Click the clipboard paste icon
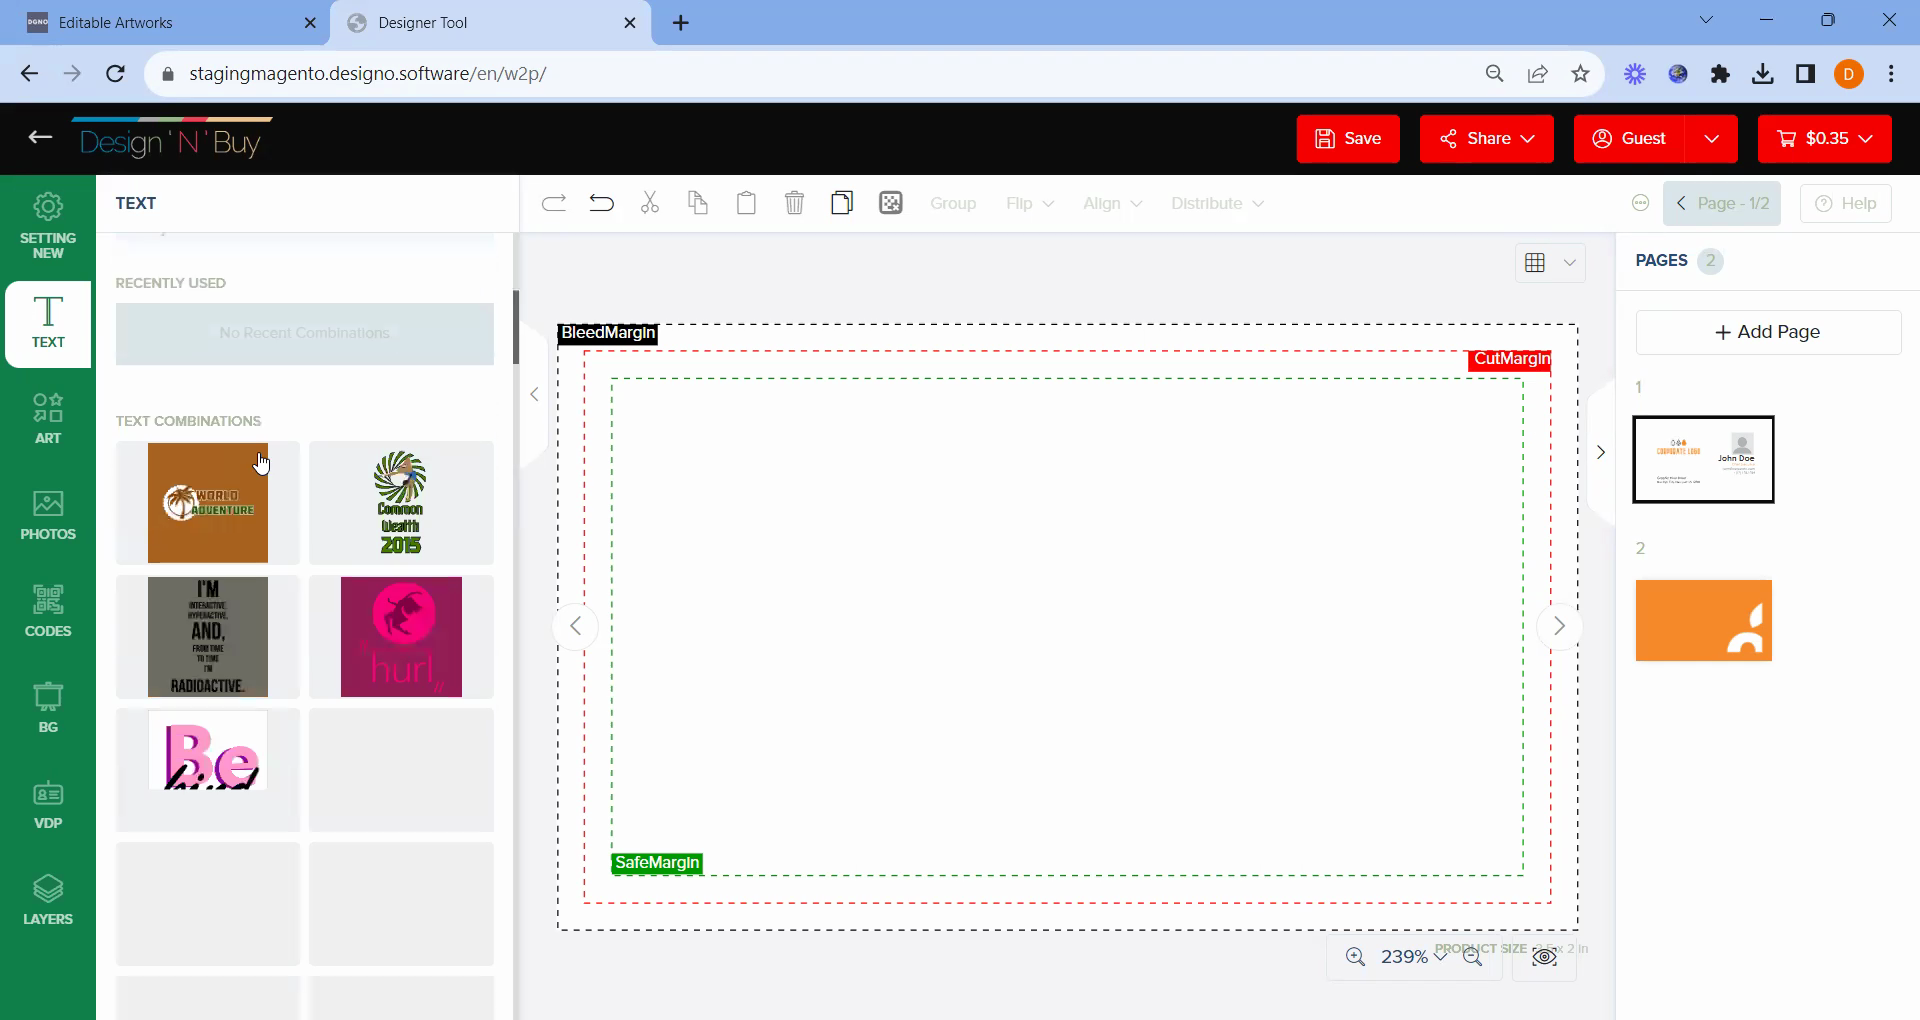The height and width of the screenshot is (1020, 1920). [746, 204]
